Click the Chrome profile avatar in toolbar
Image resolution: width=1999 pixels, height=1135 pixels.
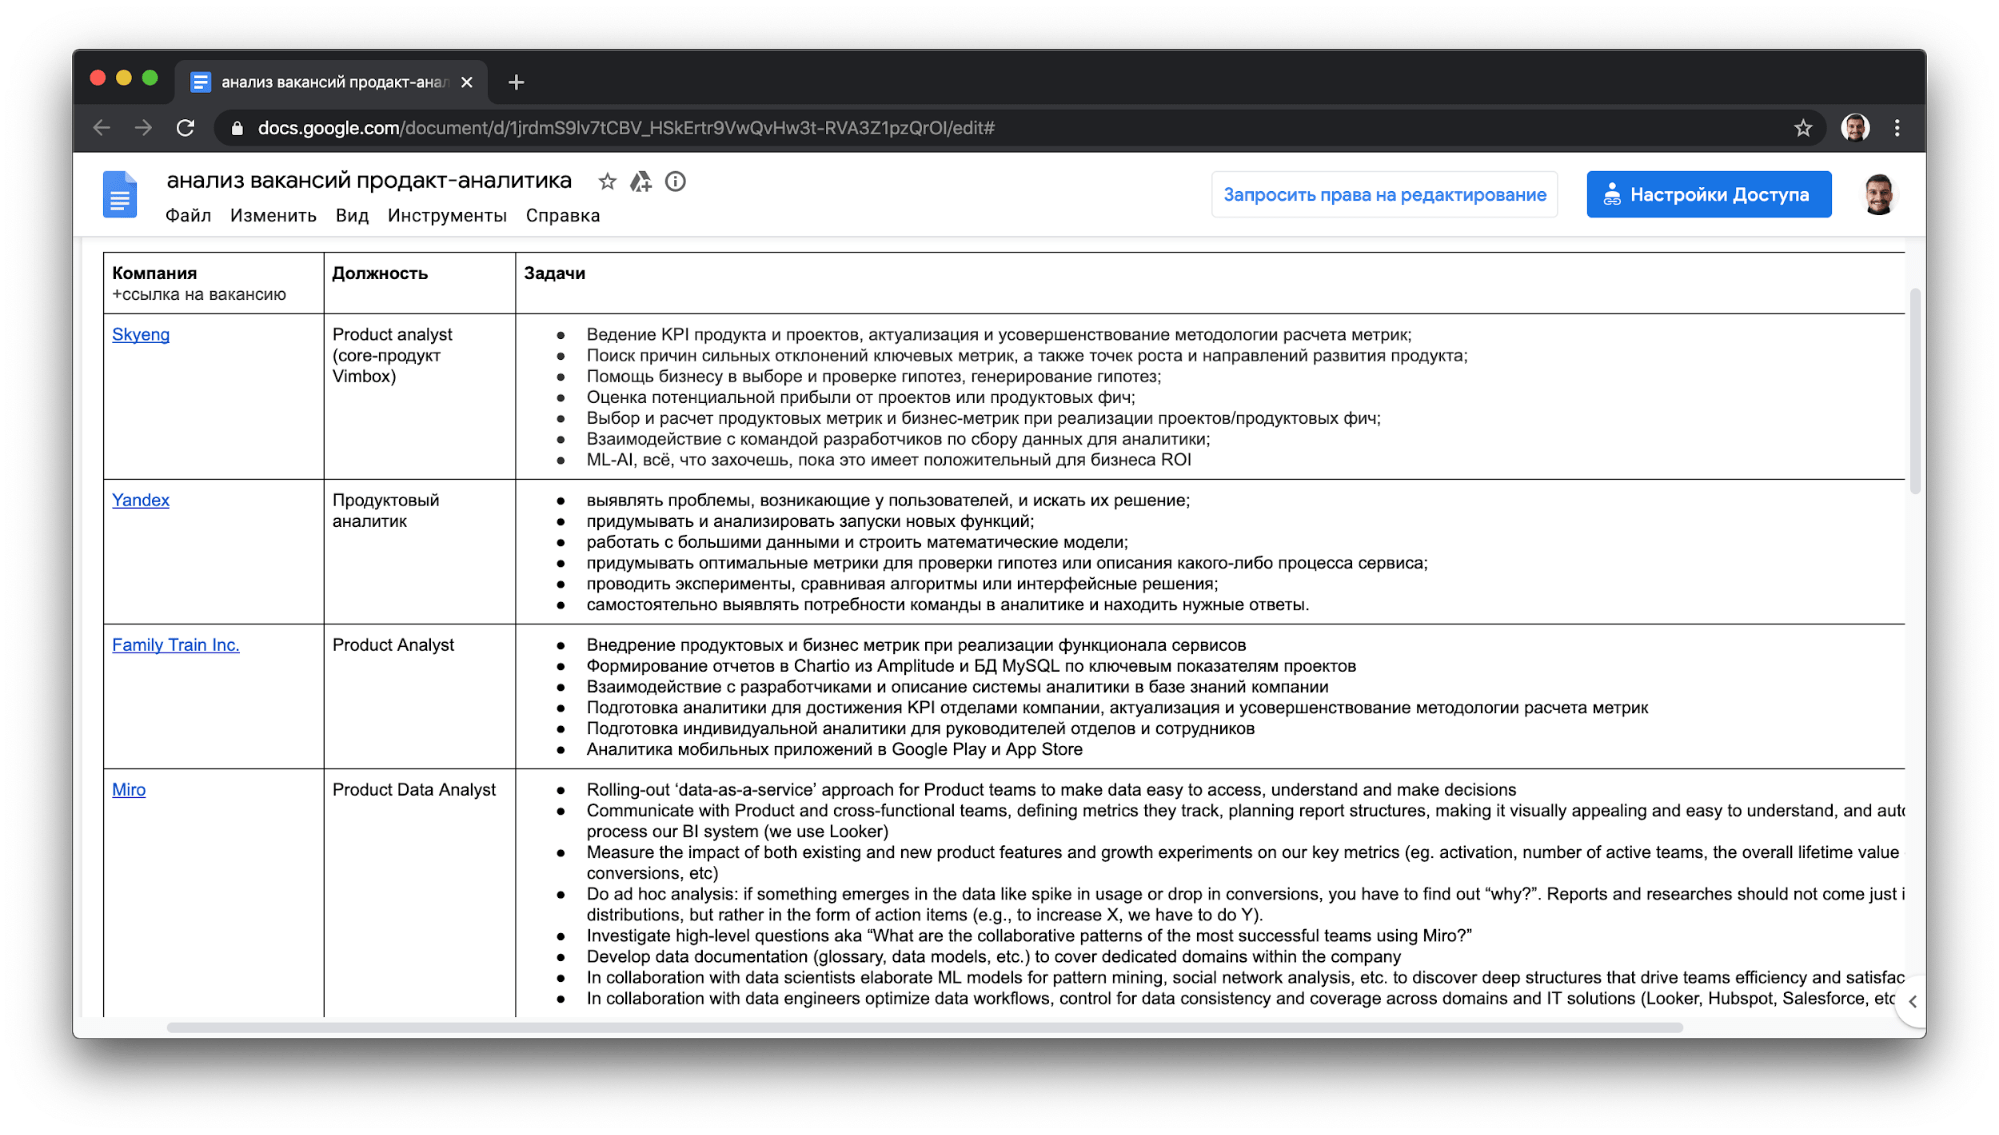[x=1855, y=128]
